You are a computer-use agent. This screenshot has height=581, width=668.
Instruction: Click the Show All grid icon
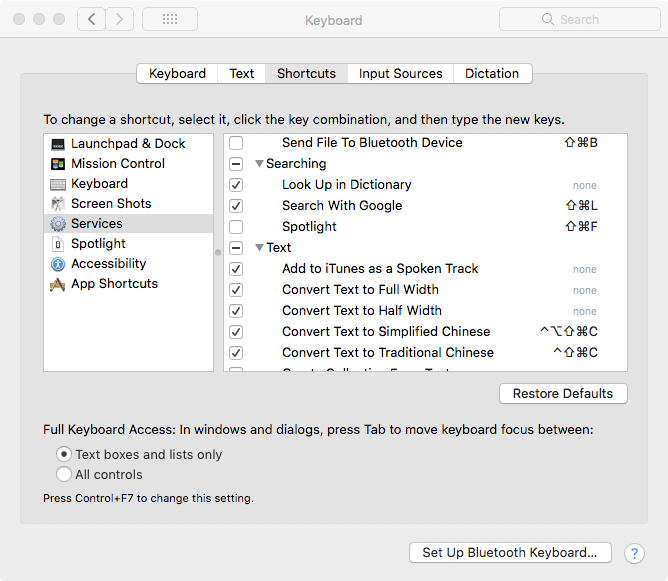[170, 19]
